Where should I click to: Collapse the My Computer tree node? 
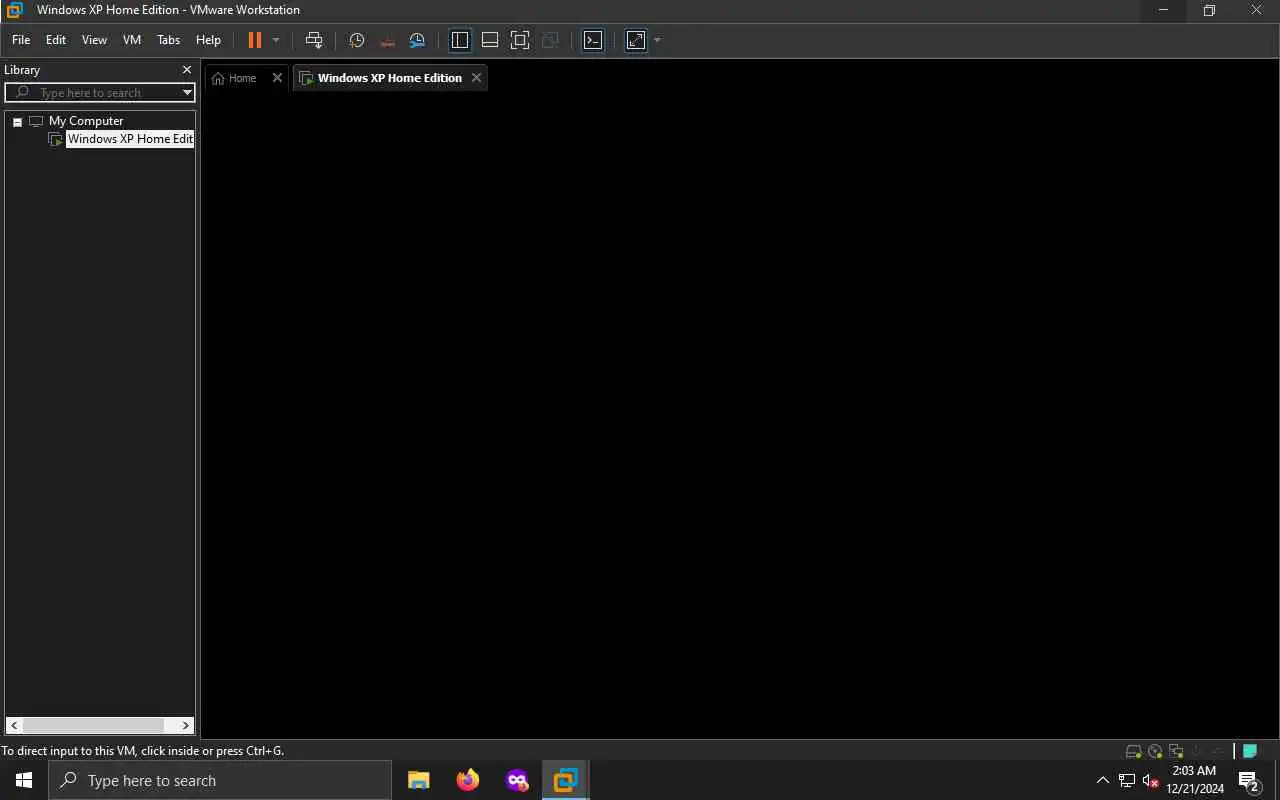[17, 121]
